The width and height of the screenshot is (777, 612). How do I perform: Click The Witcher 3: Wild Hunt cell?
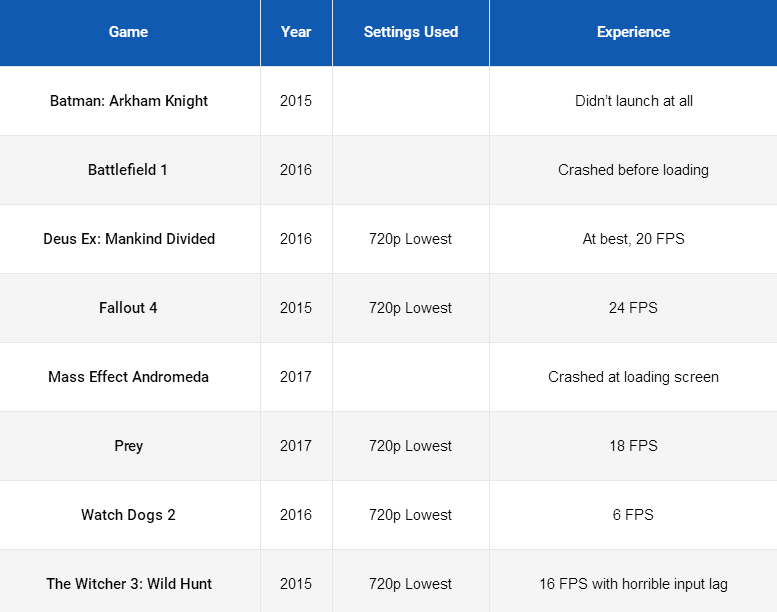tap(129, 584)
